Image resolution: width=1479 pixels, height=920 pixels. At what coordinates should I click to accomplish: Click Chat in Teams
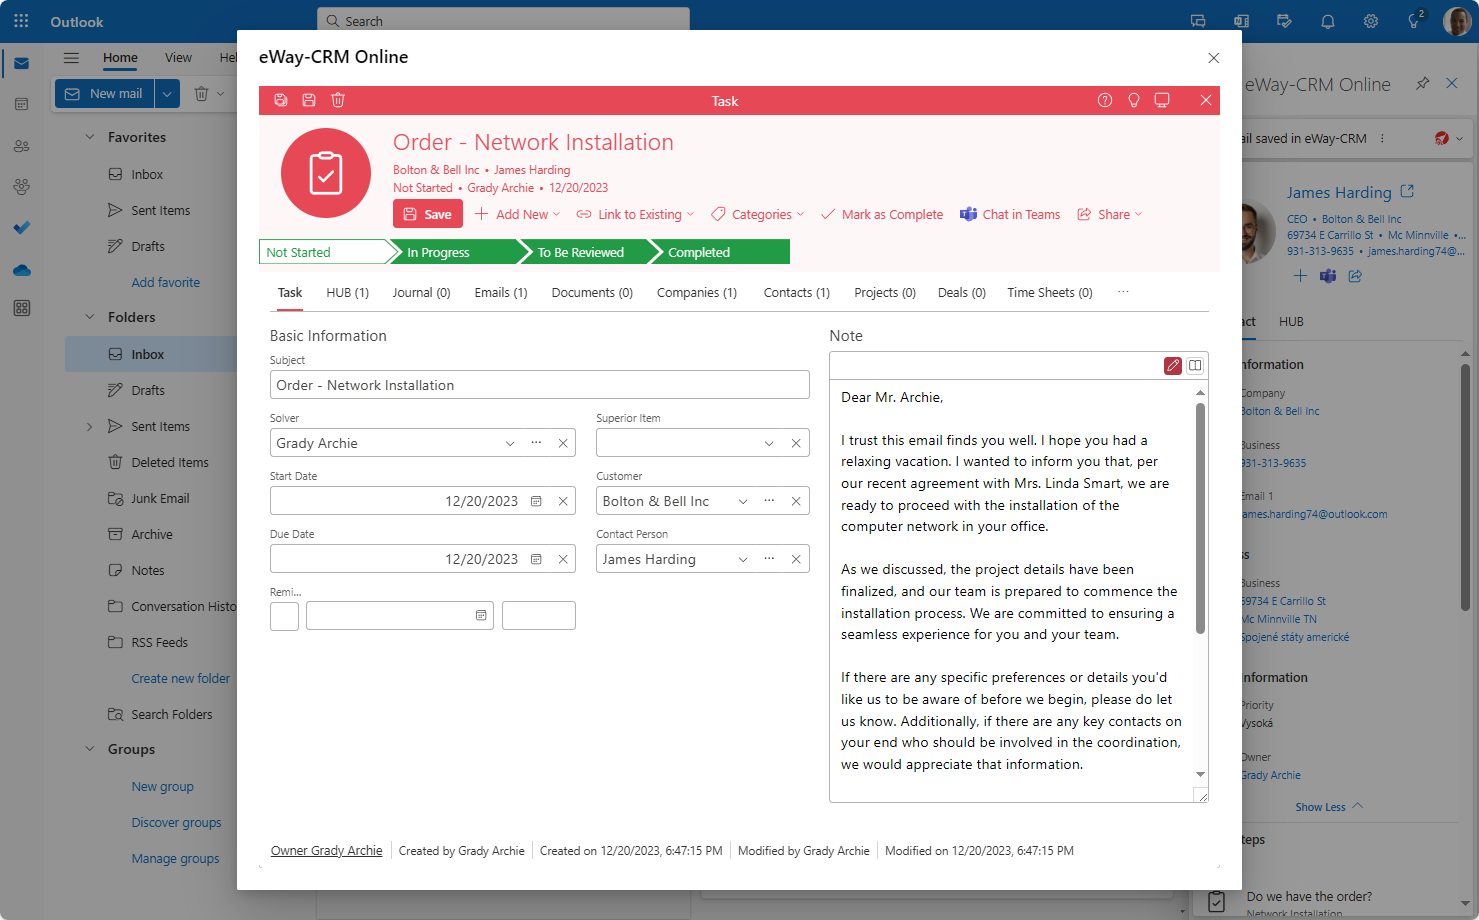(1010, 215)
